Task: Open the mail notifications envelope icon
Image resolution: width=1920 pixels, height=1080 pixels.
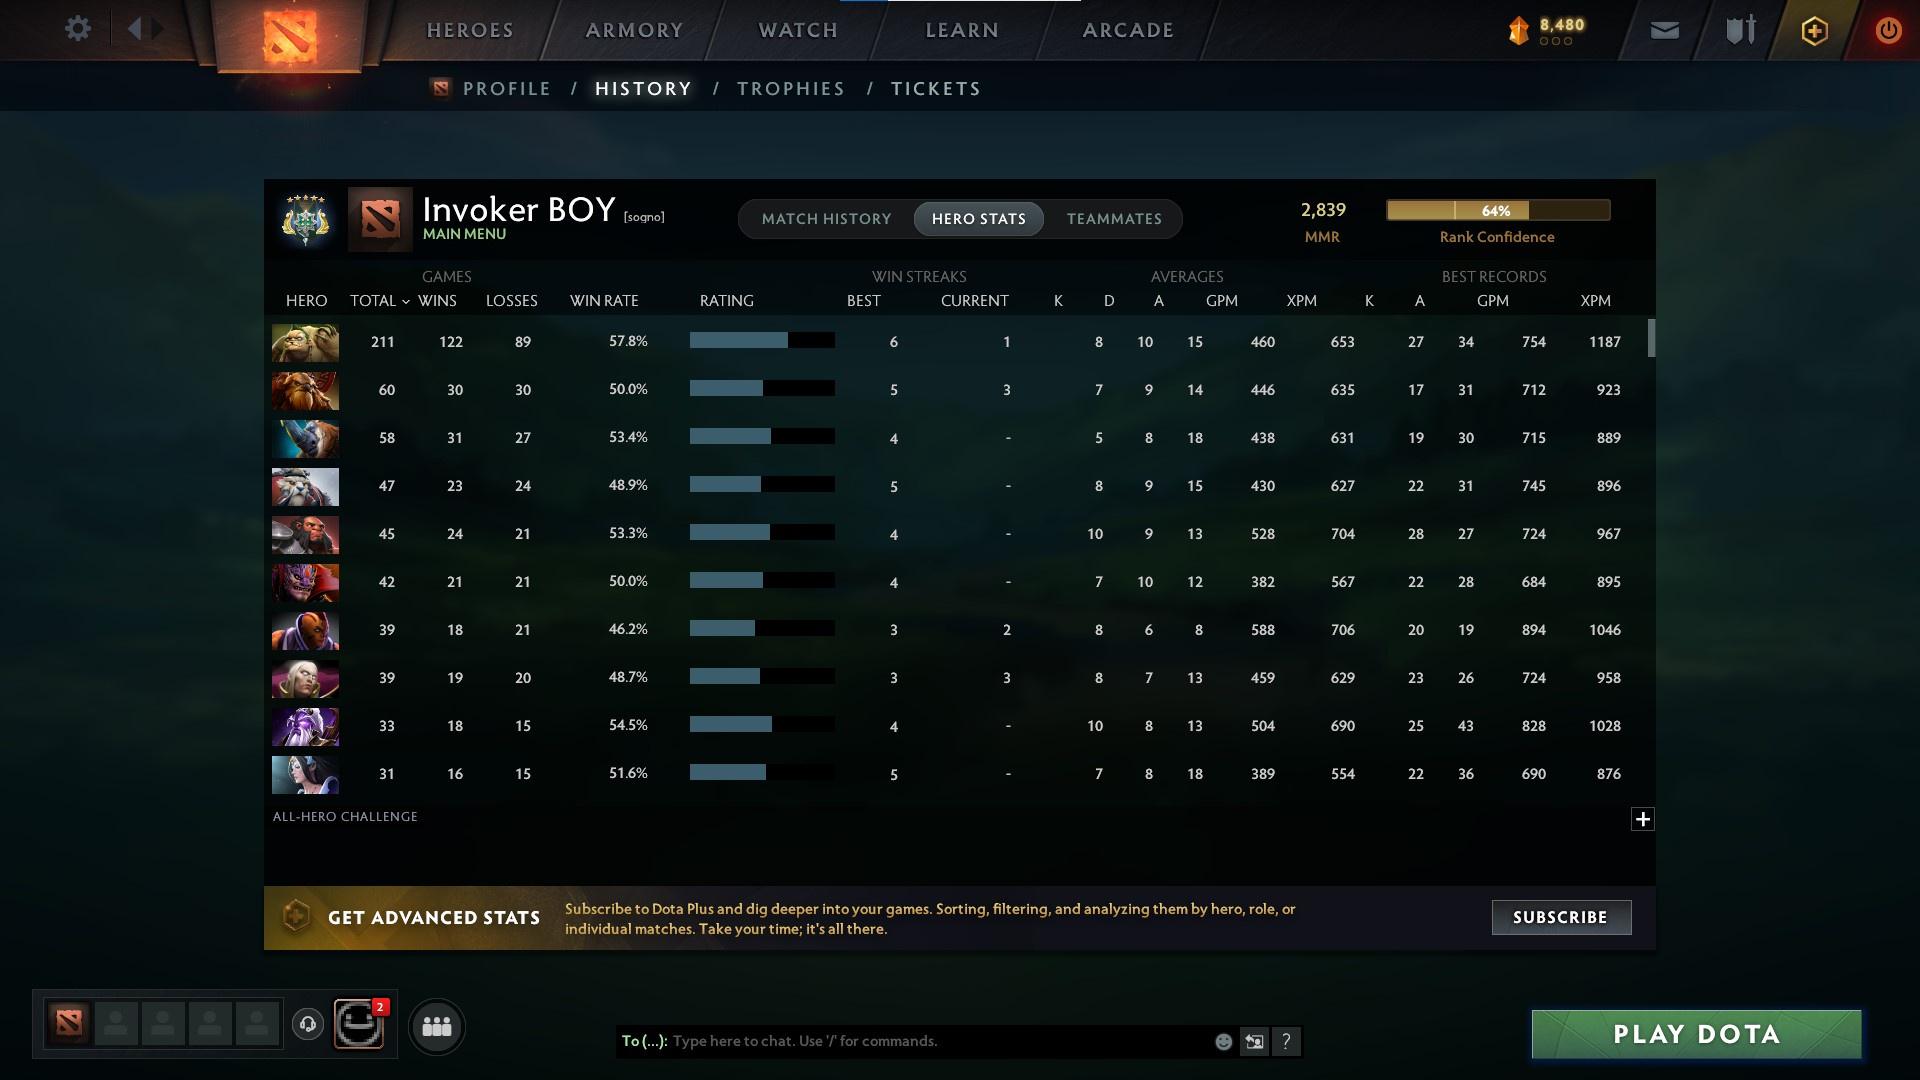Action: pyautogui.click(x=1664, y=29)
